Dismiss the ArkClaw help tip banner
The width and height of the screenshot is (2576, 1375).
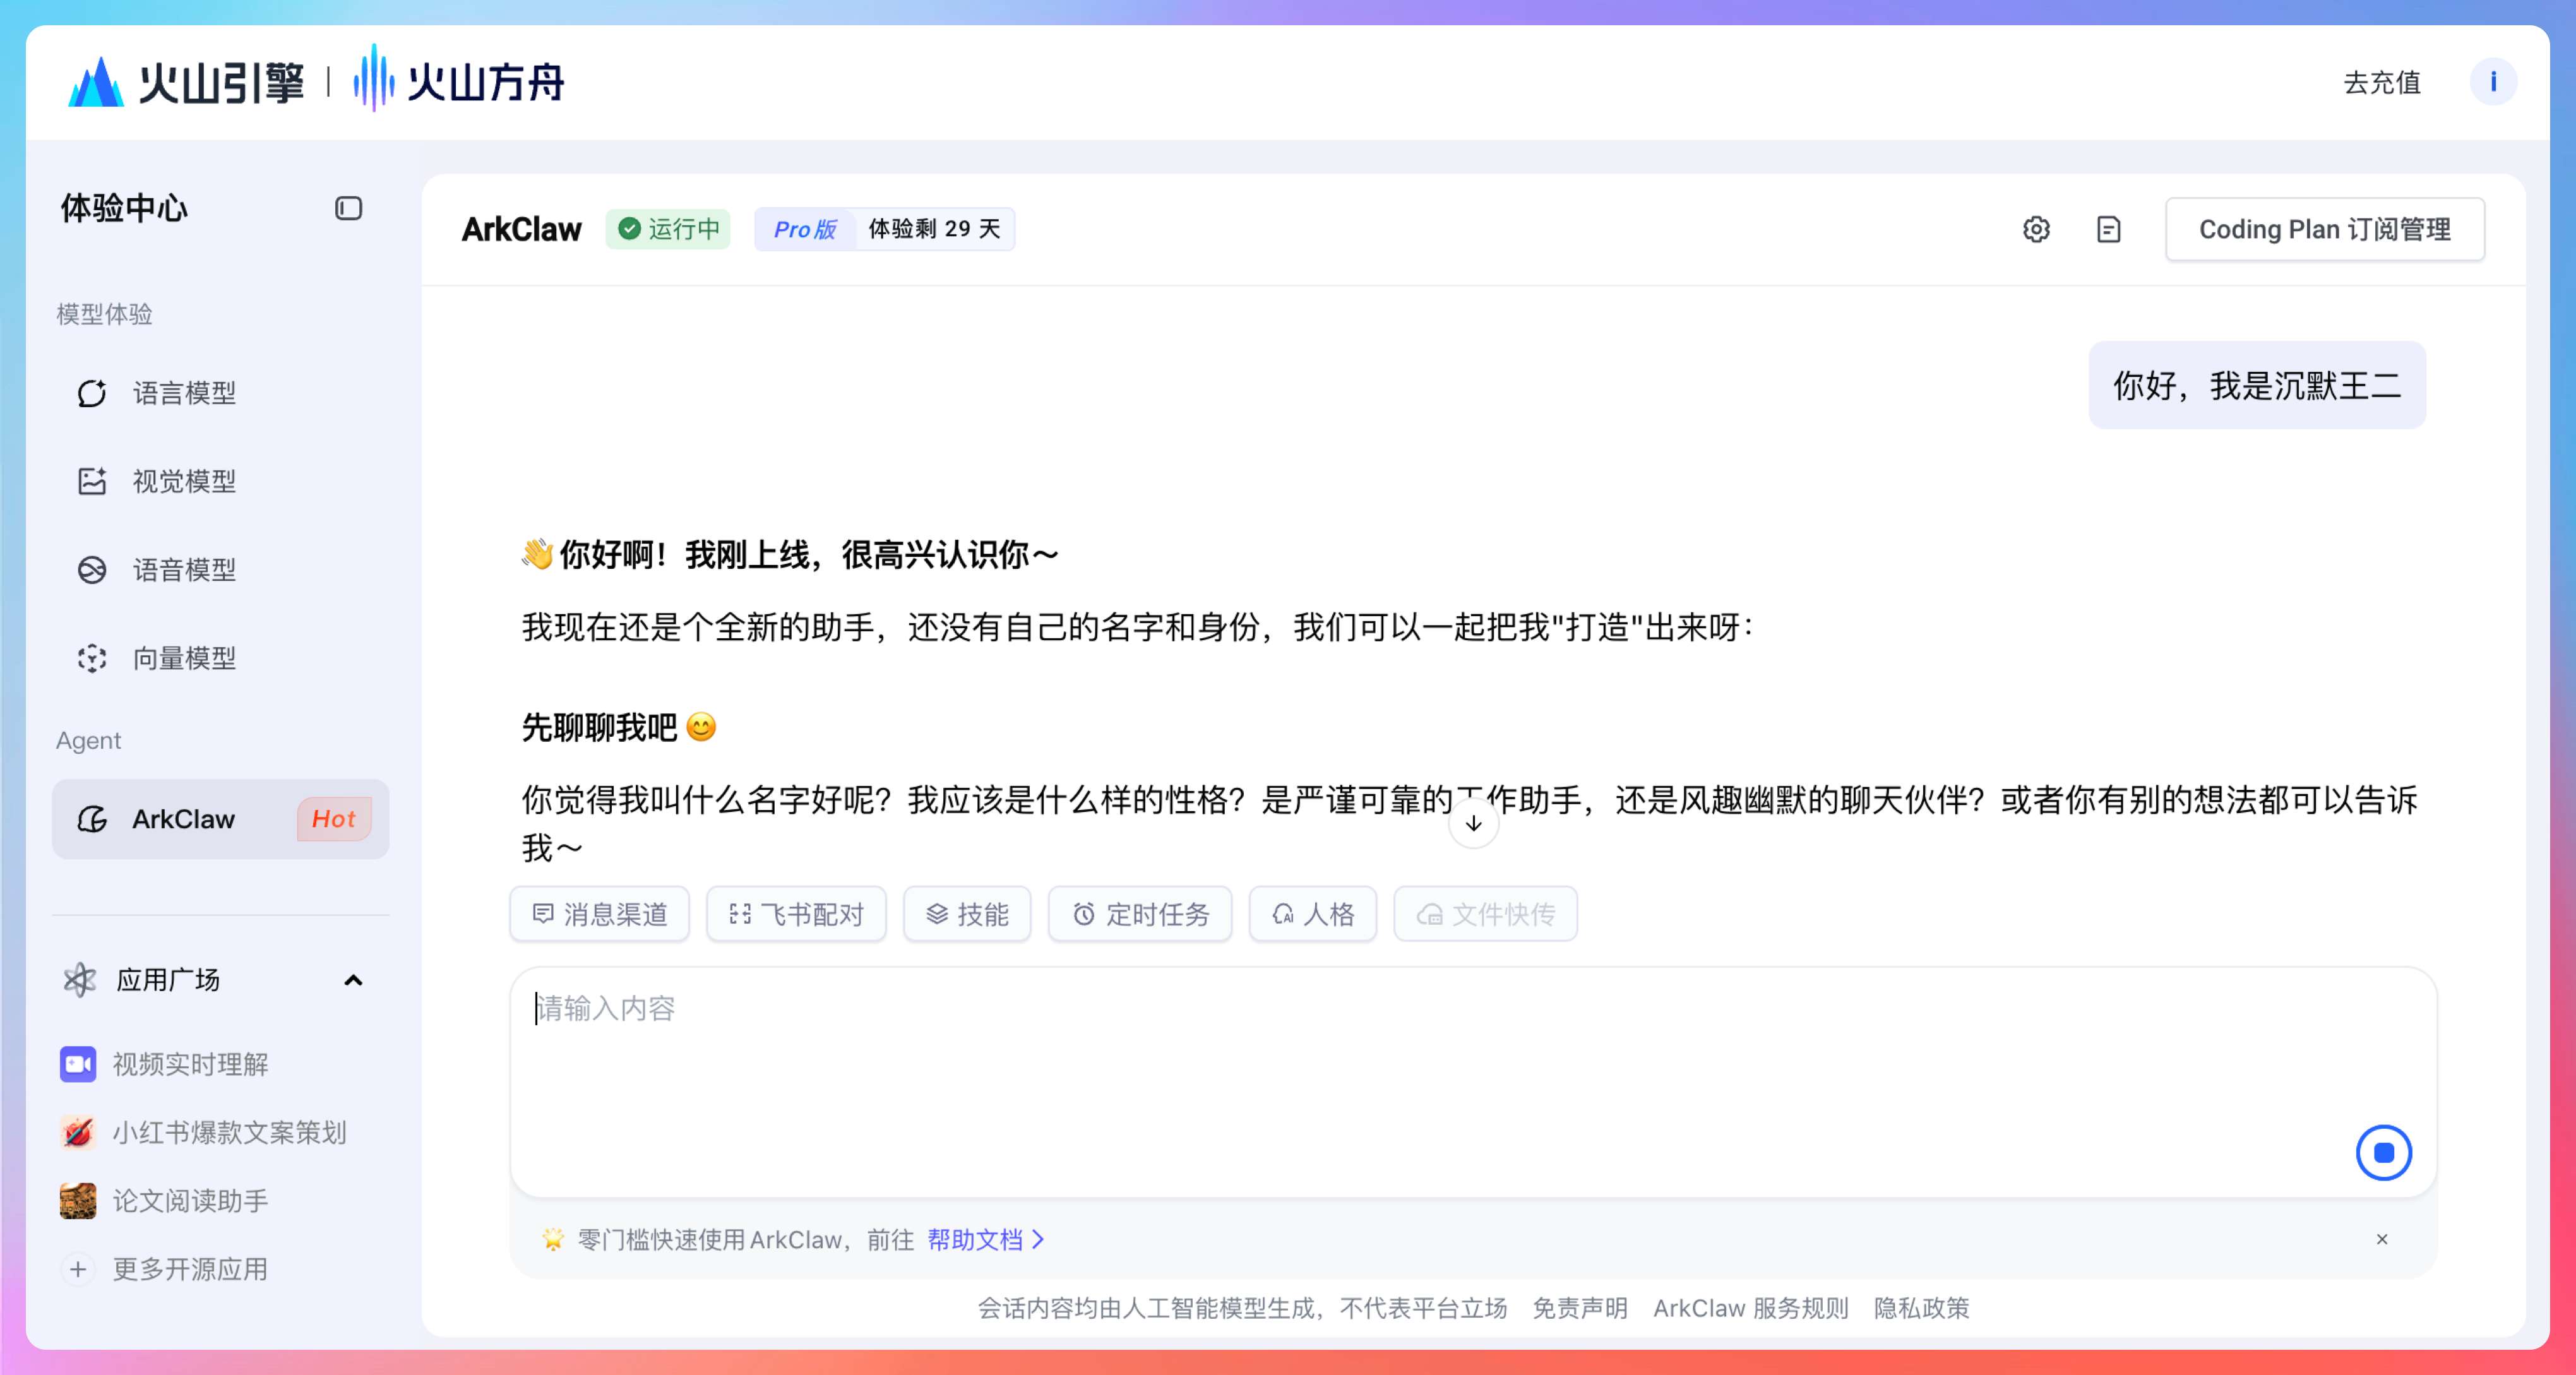coord(2382,1240)
